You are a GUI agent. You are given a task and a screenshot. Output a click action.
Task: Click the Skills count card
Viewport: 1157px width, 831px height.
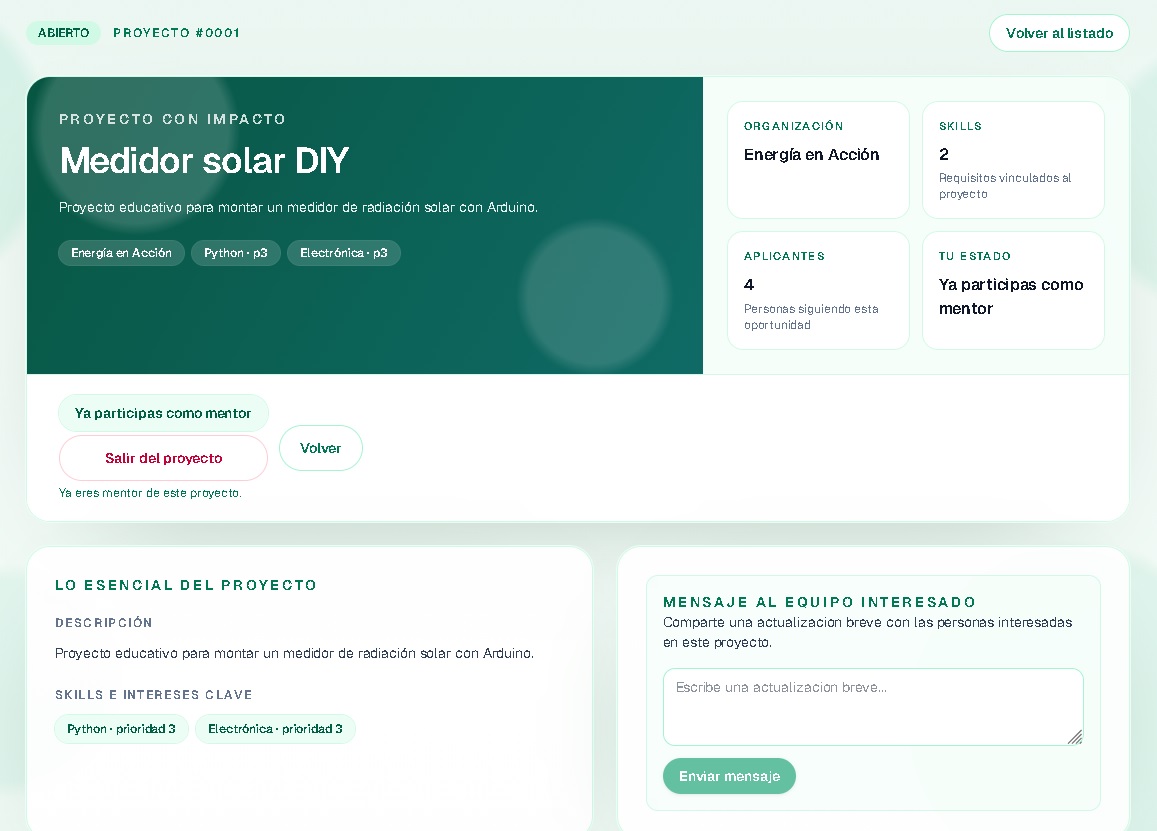[1012, 159]
